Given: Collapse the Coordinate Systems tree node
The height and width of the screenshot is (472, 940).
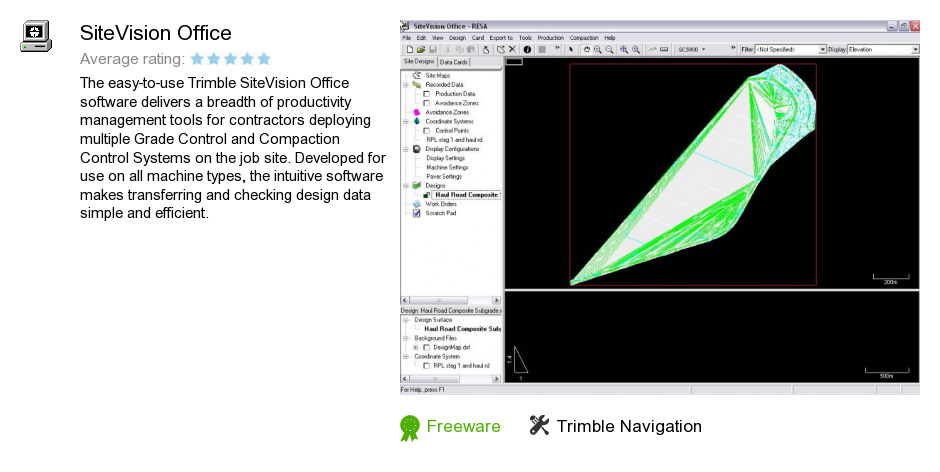Looking at the screenshot, I should 406,121.
